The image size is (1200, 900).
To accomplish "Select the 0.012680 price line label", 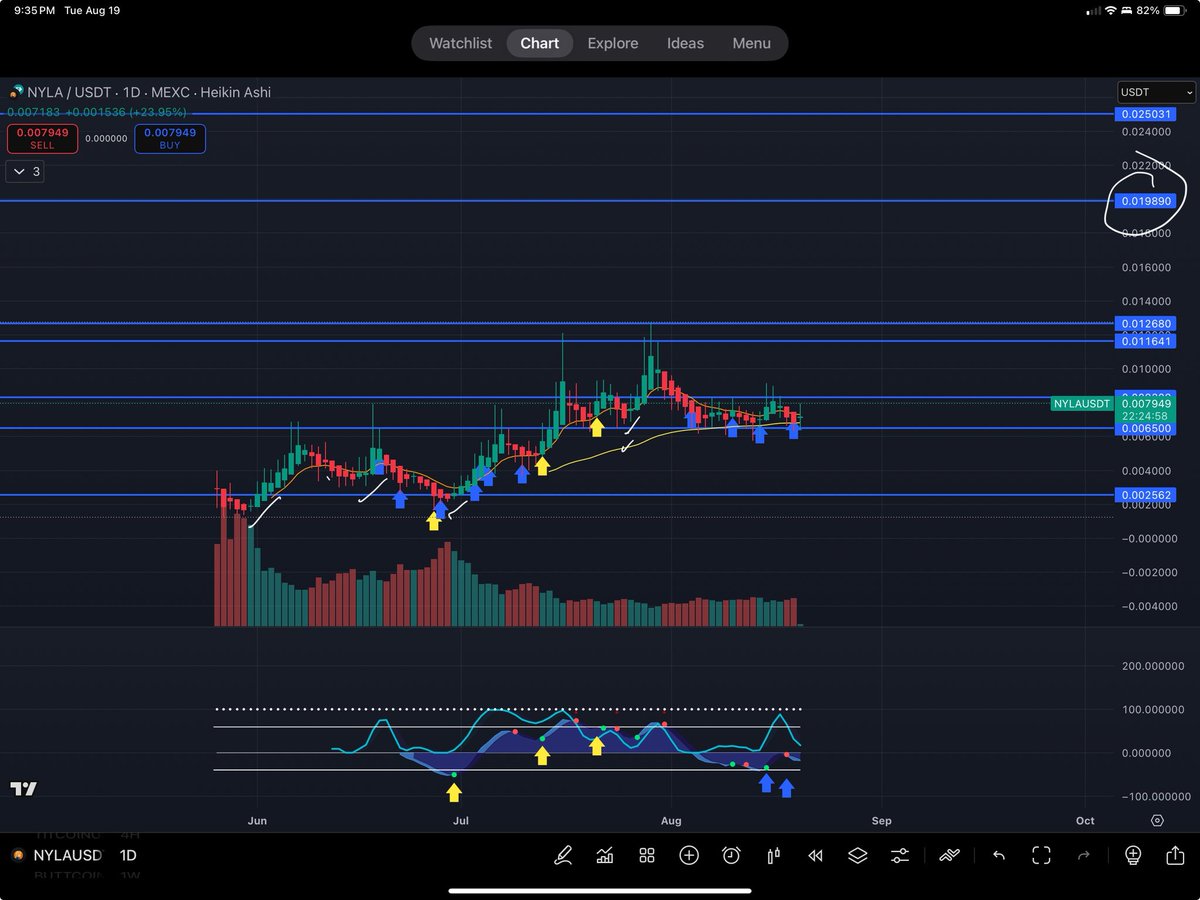I will pyautogui.click(x=1146, y=323).
